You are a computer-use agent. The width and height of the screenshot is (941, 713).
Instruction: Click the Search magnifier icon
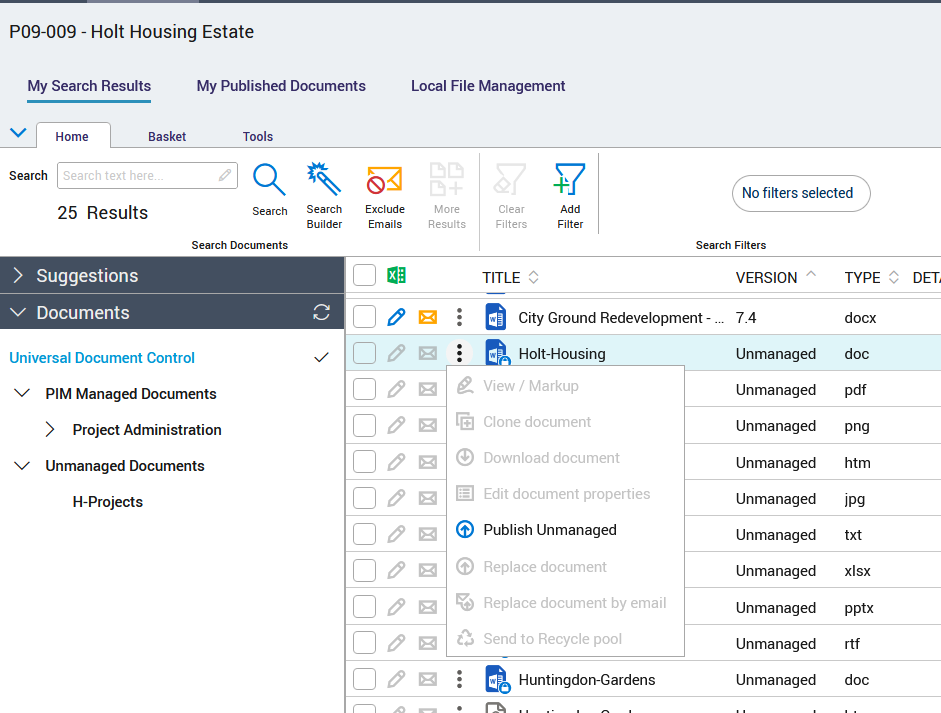pyautogui.click(x=269, y=179)
